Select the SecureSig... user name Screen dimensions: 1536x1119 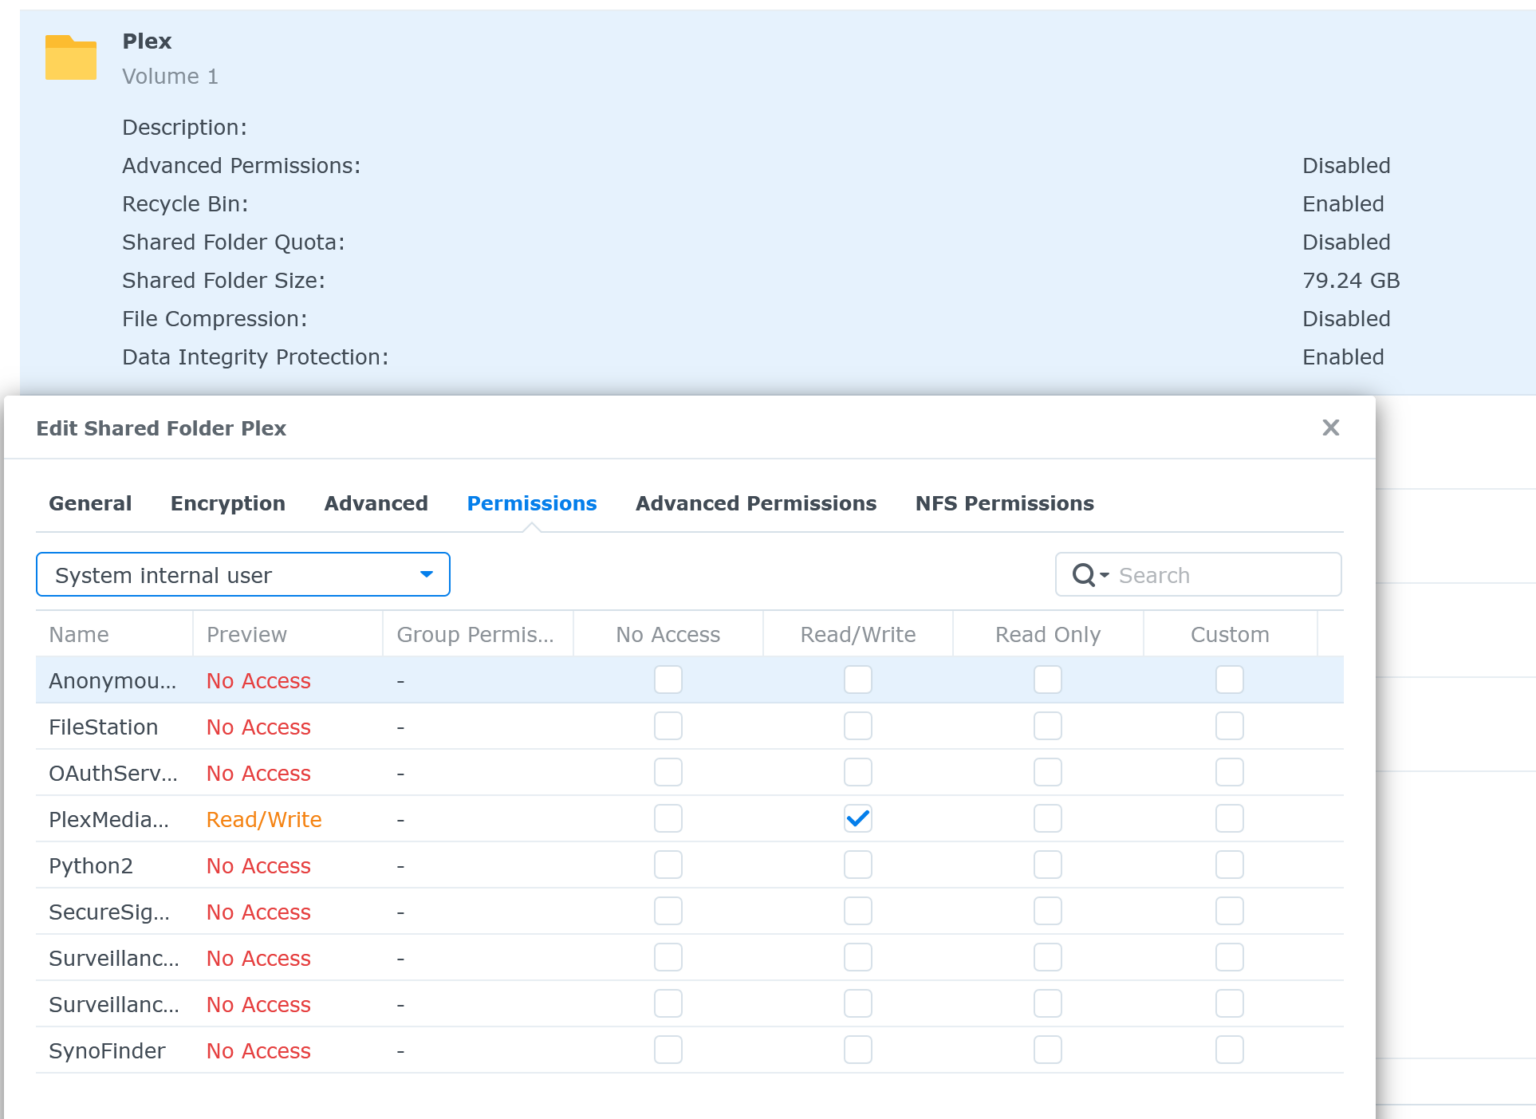pos(109,912)
